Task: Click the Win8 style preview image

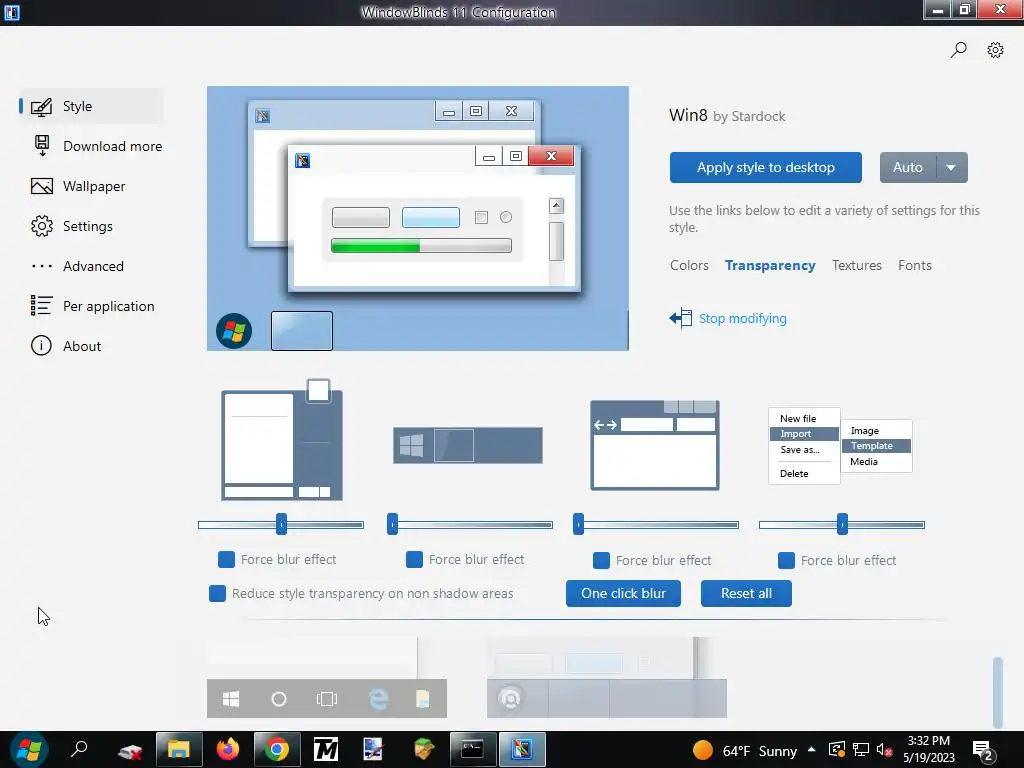Action: point(418,218)
